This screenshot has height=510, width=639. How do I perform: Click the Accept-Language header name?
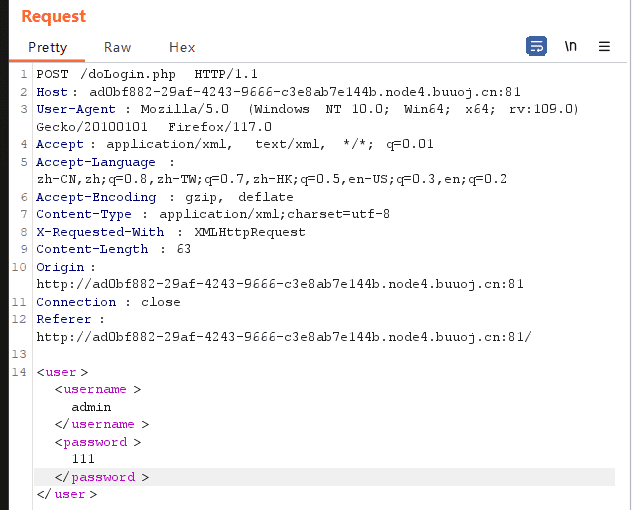pyautogui.click(x=96, y=162)
